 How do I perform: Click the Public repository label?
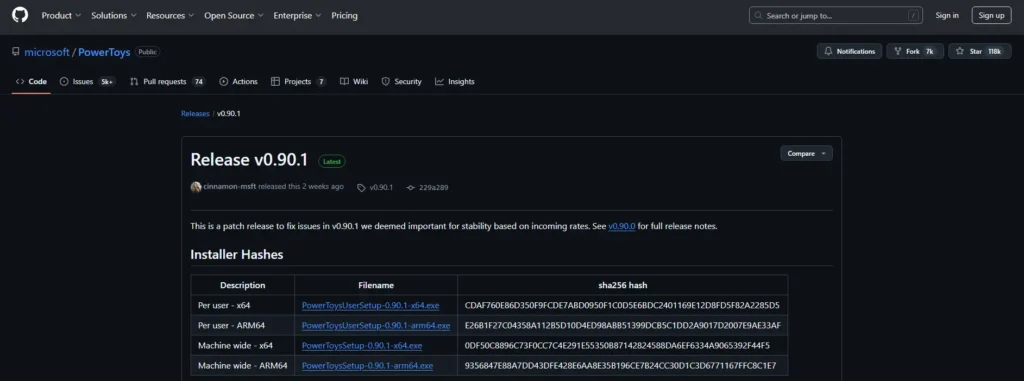(147, 52)
